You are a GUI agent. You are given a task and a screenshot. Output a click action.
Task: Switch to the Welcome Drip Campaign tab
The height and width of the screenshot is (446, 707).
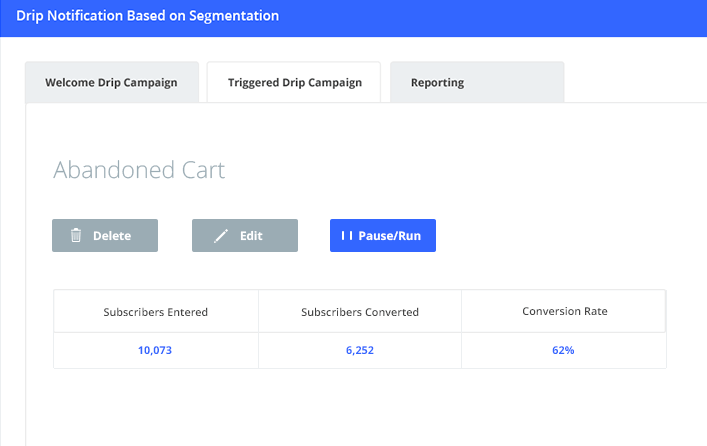coord(111,83)
